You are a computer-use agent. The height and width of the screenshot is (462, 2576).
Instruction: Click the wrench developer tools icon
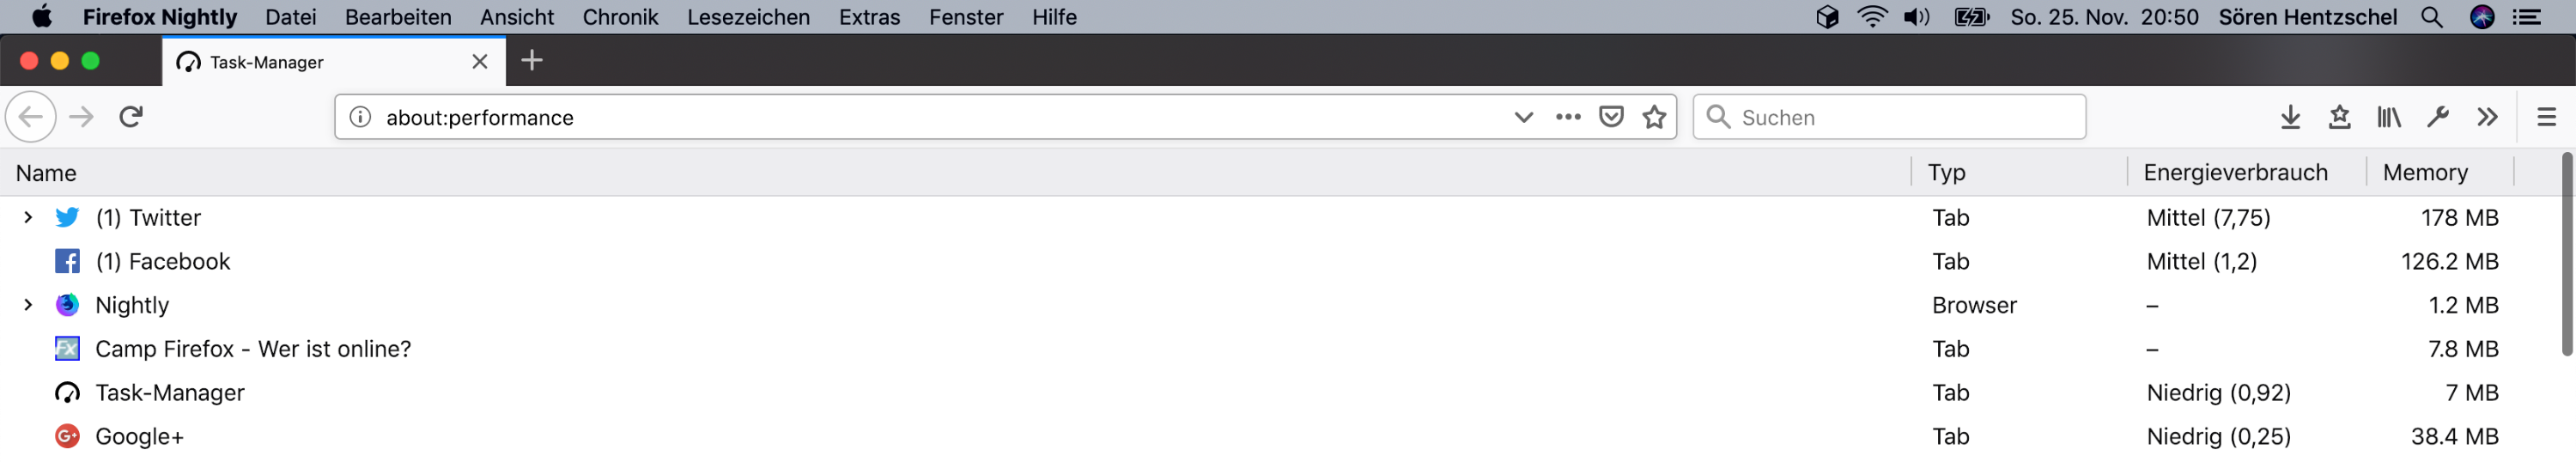point(2438,117)
